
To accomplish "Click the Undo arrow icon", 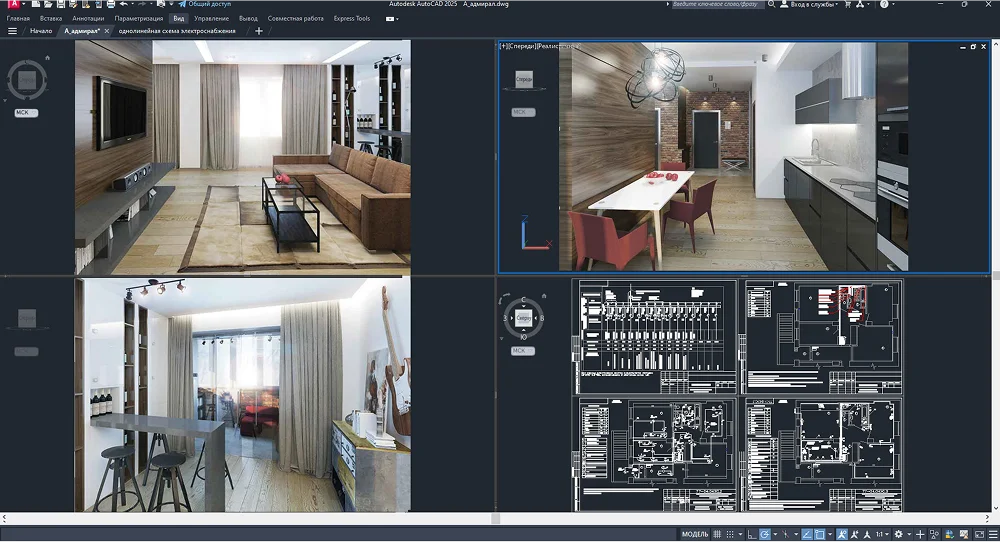I will point(122,5).
